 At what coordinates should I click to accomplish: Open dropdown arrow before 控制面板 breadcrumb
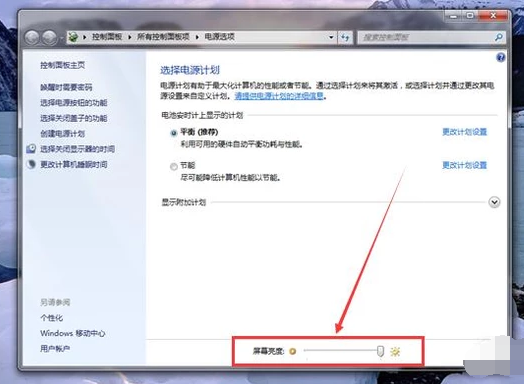pos(85,37)
